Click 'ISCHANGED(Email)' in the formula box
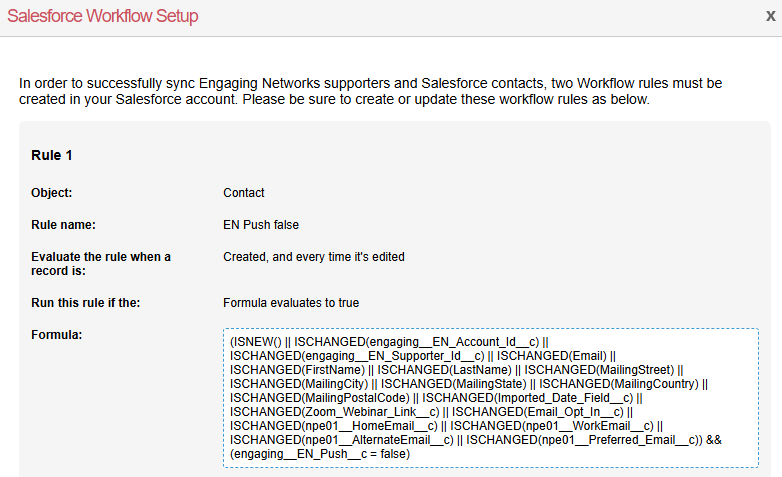The width and height of the screenshot is (782, 477). coord(553,355)
